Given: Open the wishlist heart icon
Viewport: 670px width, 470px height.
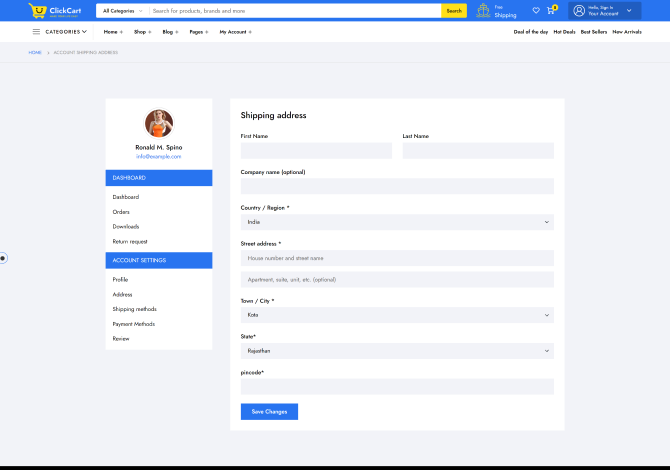Looking at the screenshot, I should pos(536,11).
